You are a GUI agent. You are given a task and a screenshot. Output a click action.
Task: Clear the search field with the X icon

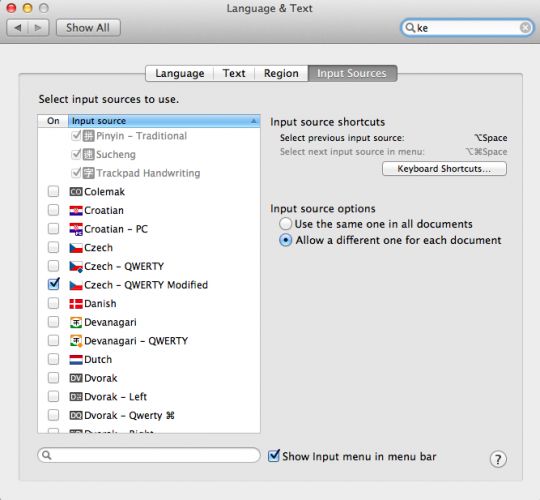[525, 28]
